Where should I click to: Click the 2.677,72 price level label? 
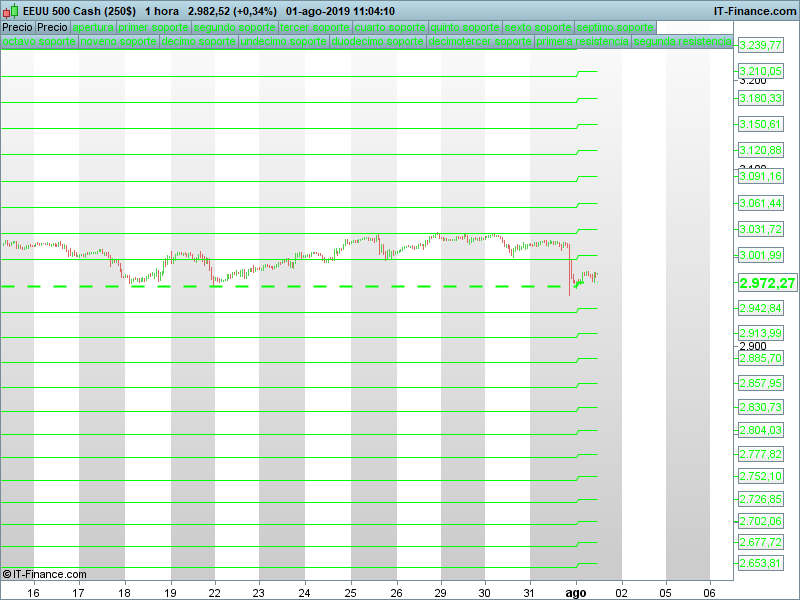tap(761, 542)
